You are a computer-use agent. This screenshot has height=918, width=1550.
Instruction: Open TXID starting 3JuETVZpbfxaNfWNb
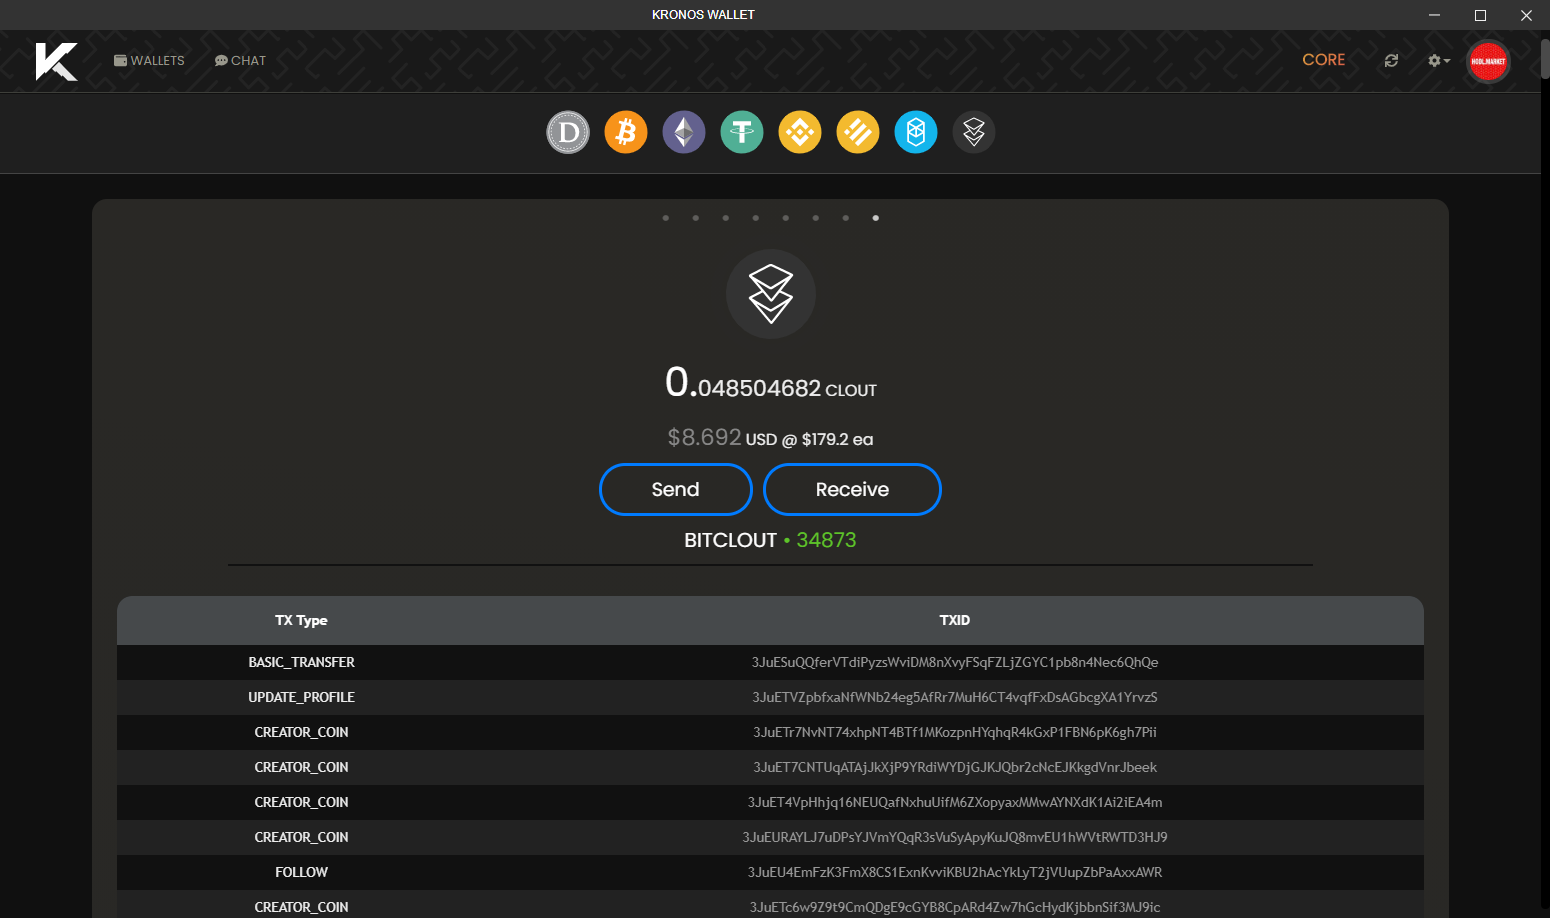coord(955,697)
